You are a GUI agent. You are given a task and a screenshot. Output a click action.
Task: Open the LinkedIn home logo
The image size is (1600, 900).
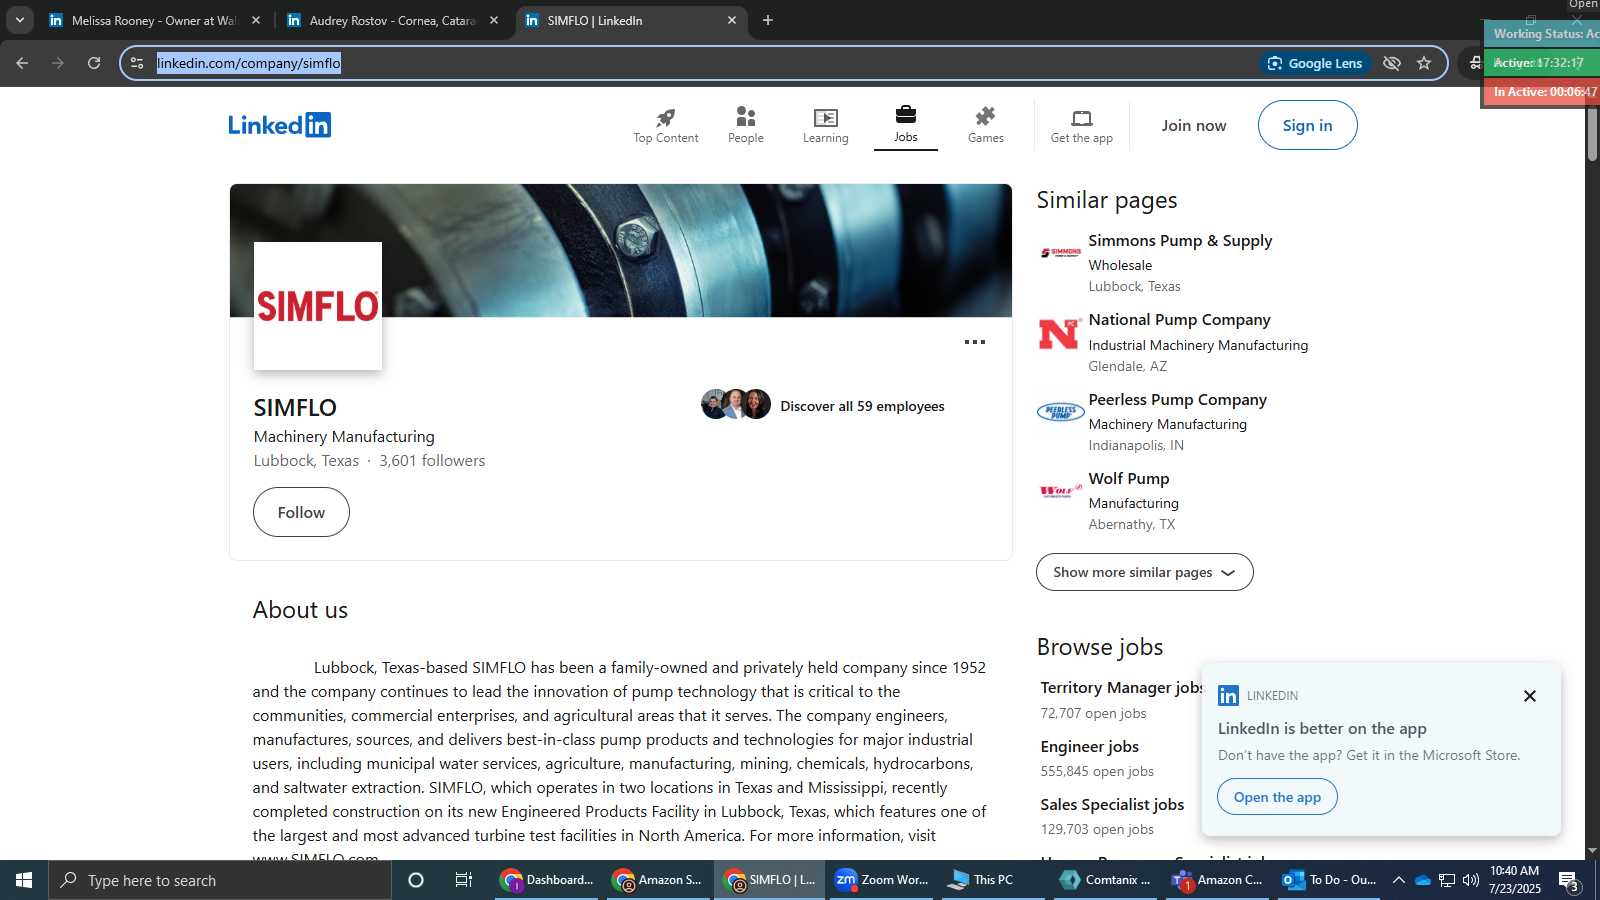pyautogui.click(x=279, y=125)
